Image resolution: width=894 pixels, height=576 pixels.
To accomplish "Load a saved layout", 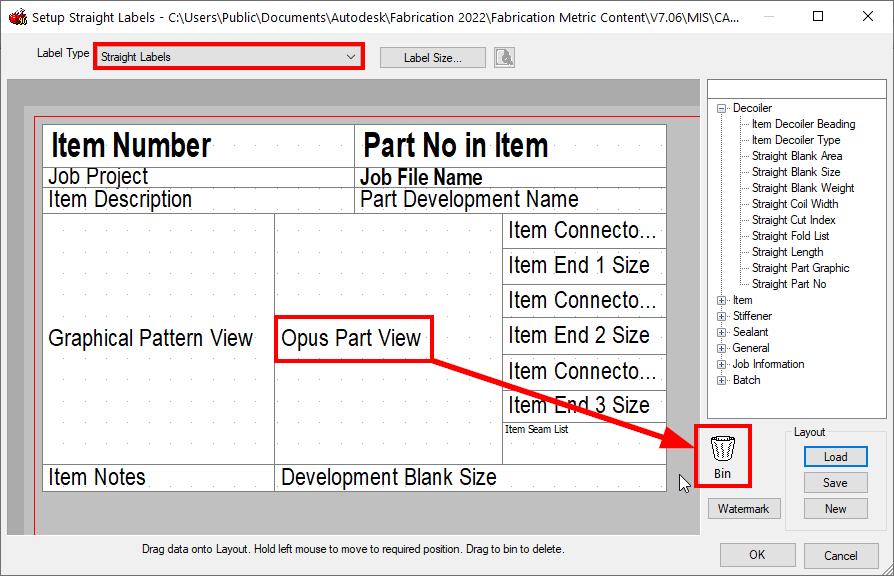I will coord(835,456).
